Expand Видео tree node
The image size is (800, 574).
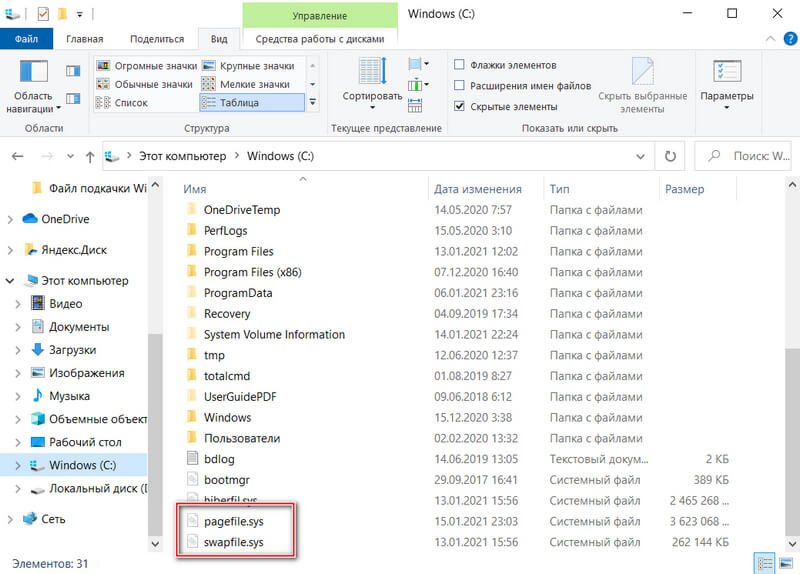(x=18, y=304)
